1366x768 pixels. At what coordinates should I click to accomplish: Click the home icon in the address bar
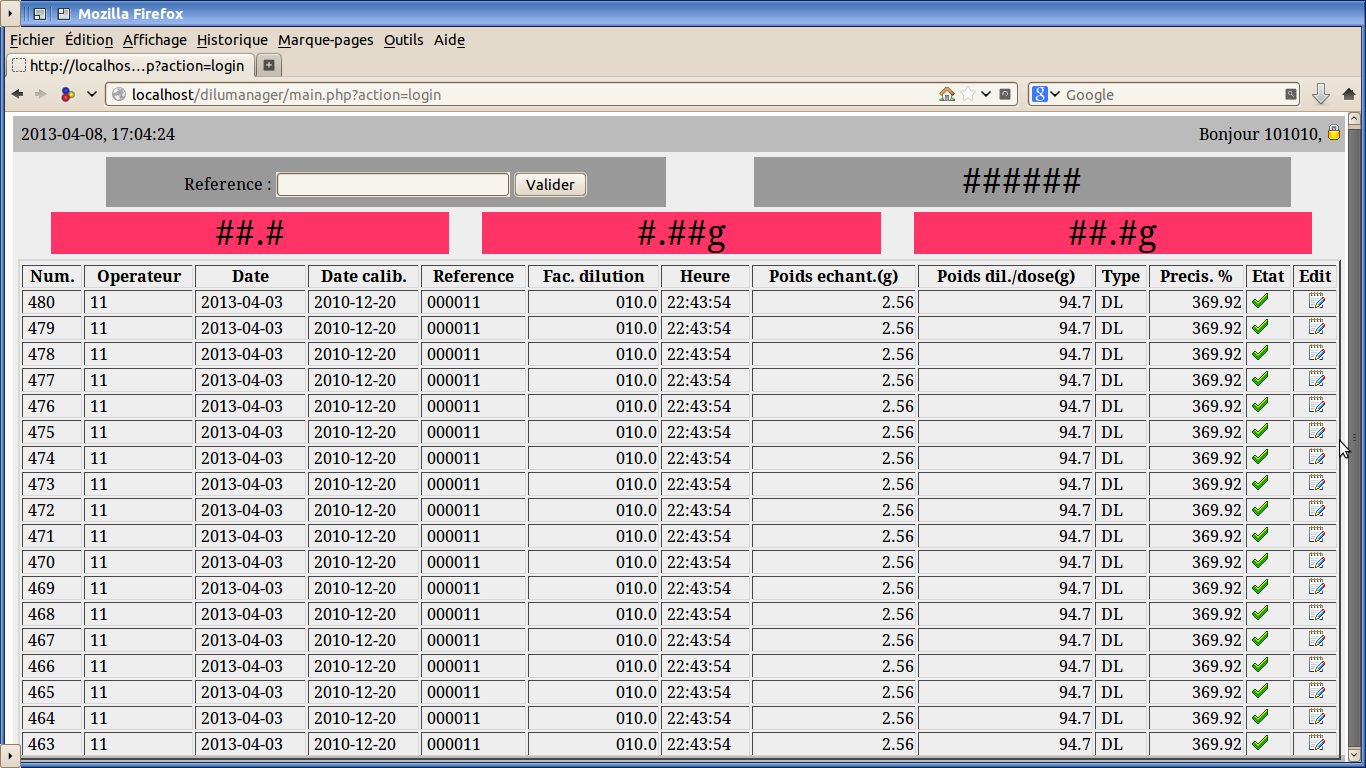(x=946, y=94)
